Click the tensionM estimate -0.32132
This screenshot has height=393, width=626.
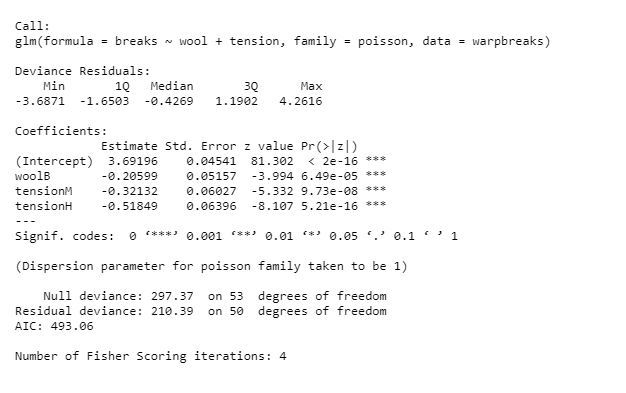pos(129,191)
